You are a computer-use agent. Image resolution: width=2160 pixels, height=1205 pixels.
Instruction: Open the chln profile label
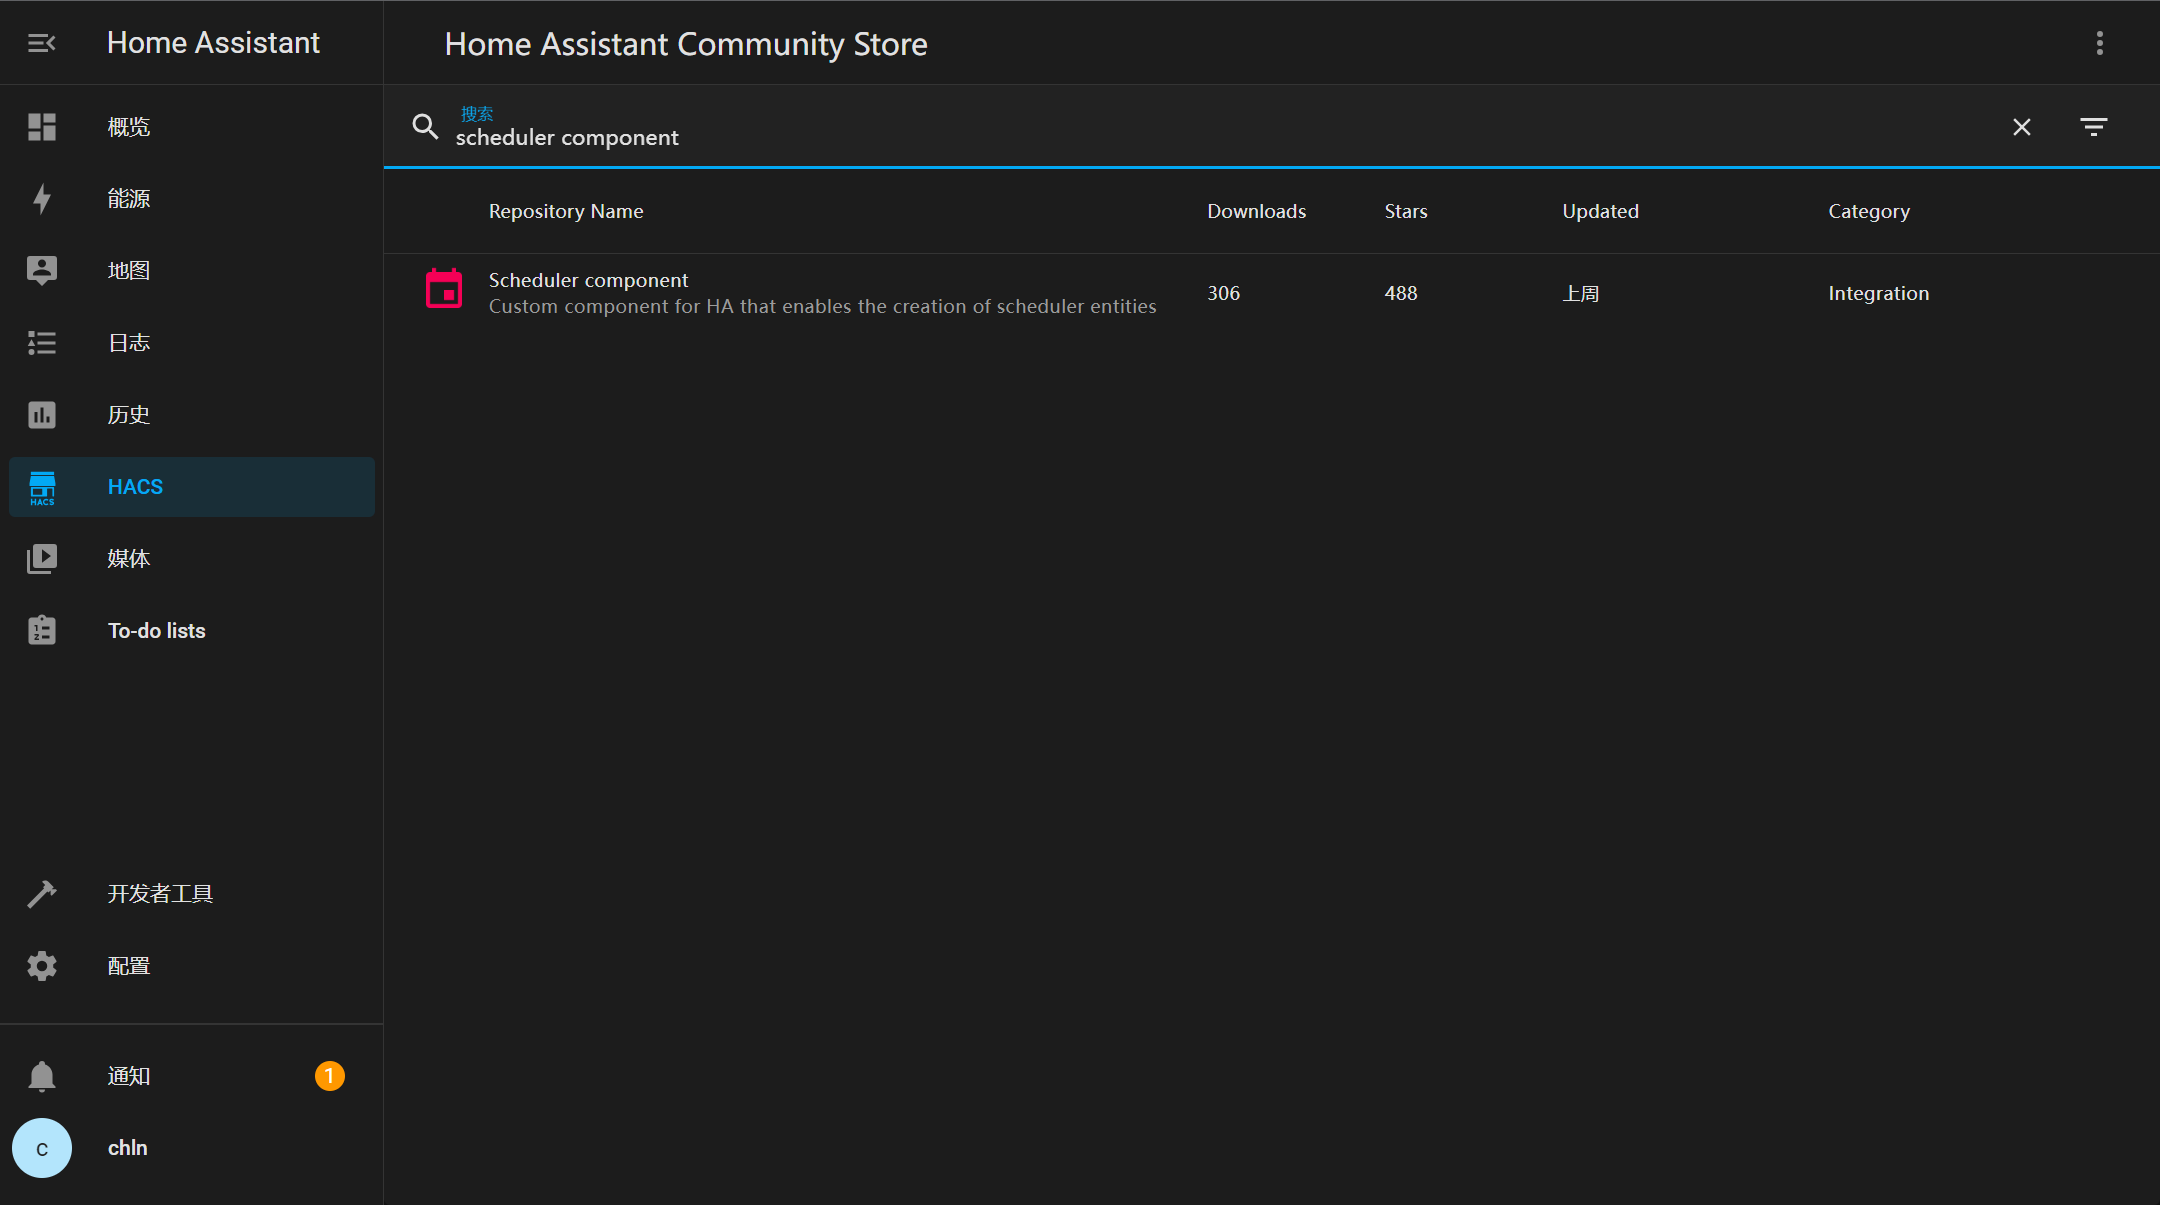click(128, 1148)
